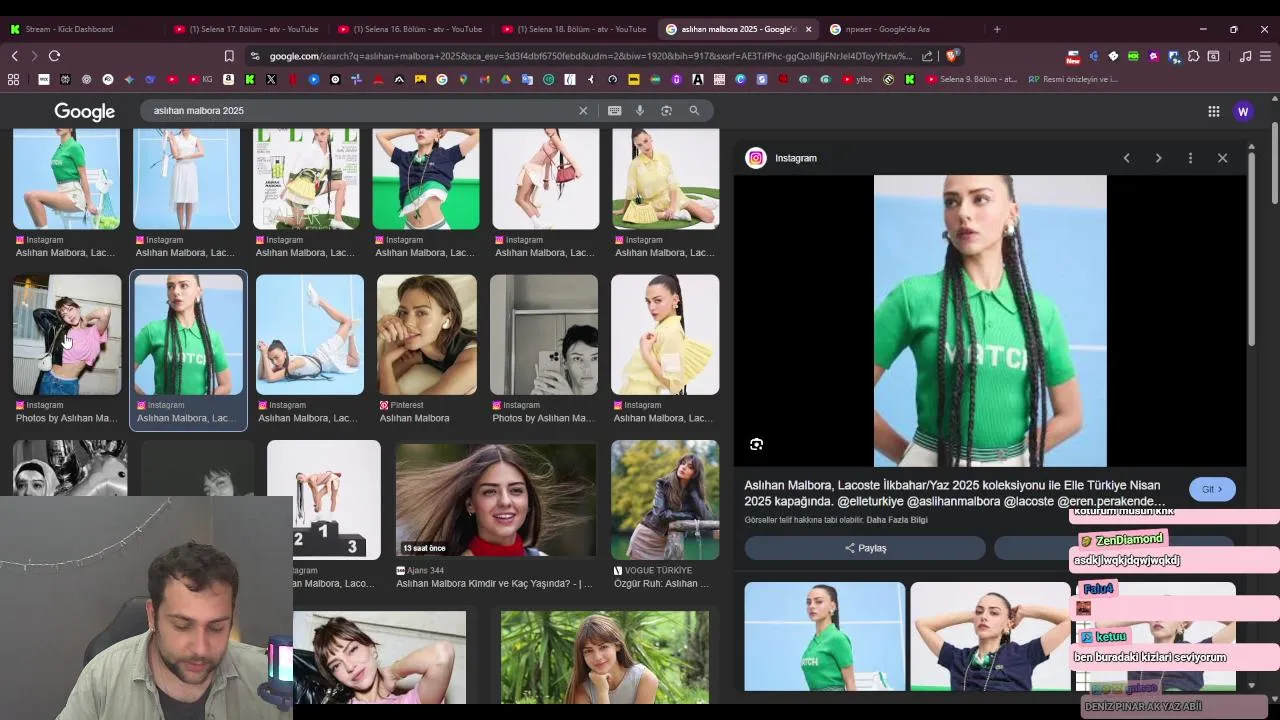Close the Instagram image preview panel
This screenshot has width=1280, height=720.
click(1222, 158)
